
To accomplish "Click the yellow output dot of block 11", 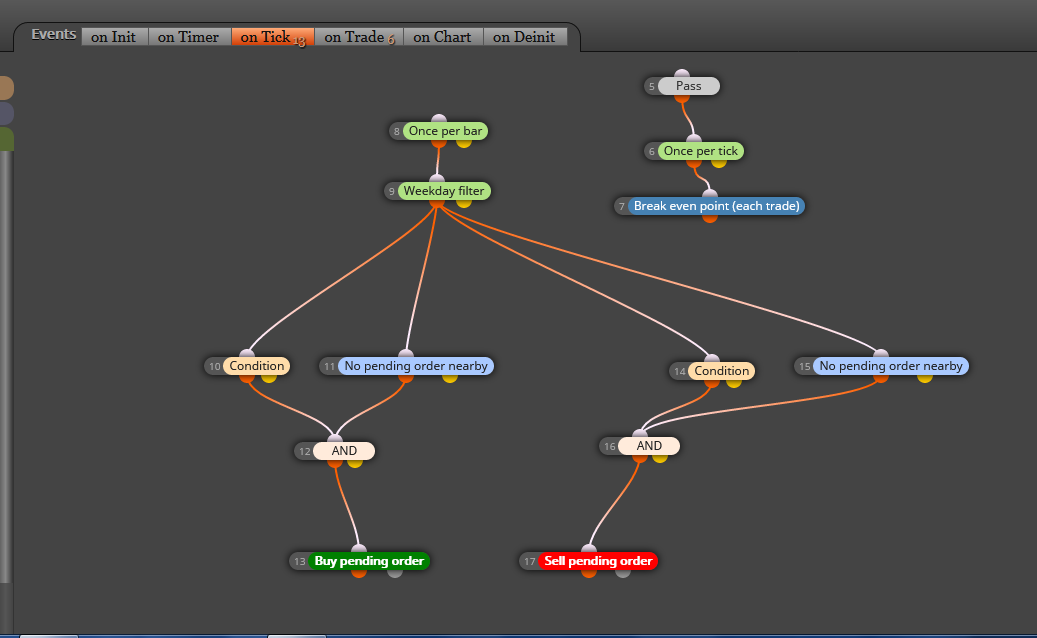I will point(450,377).
